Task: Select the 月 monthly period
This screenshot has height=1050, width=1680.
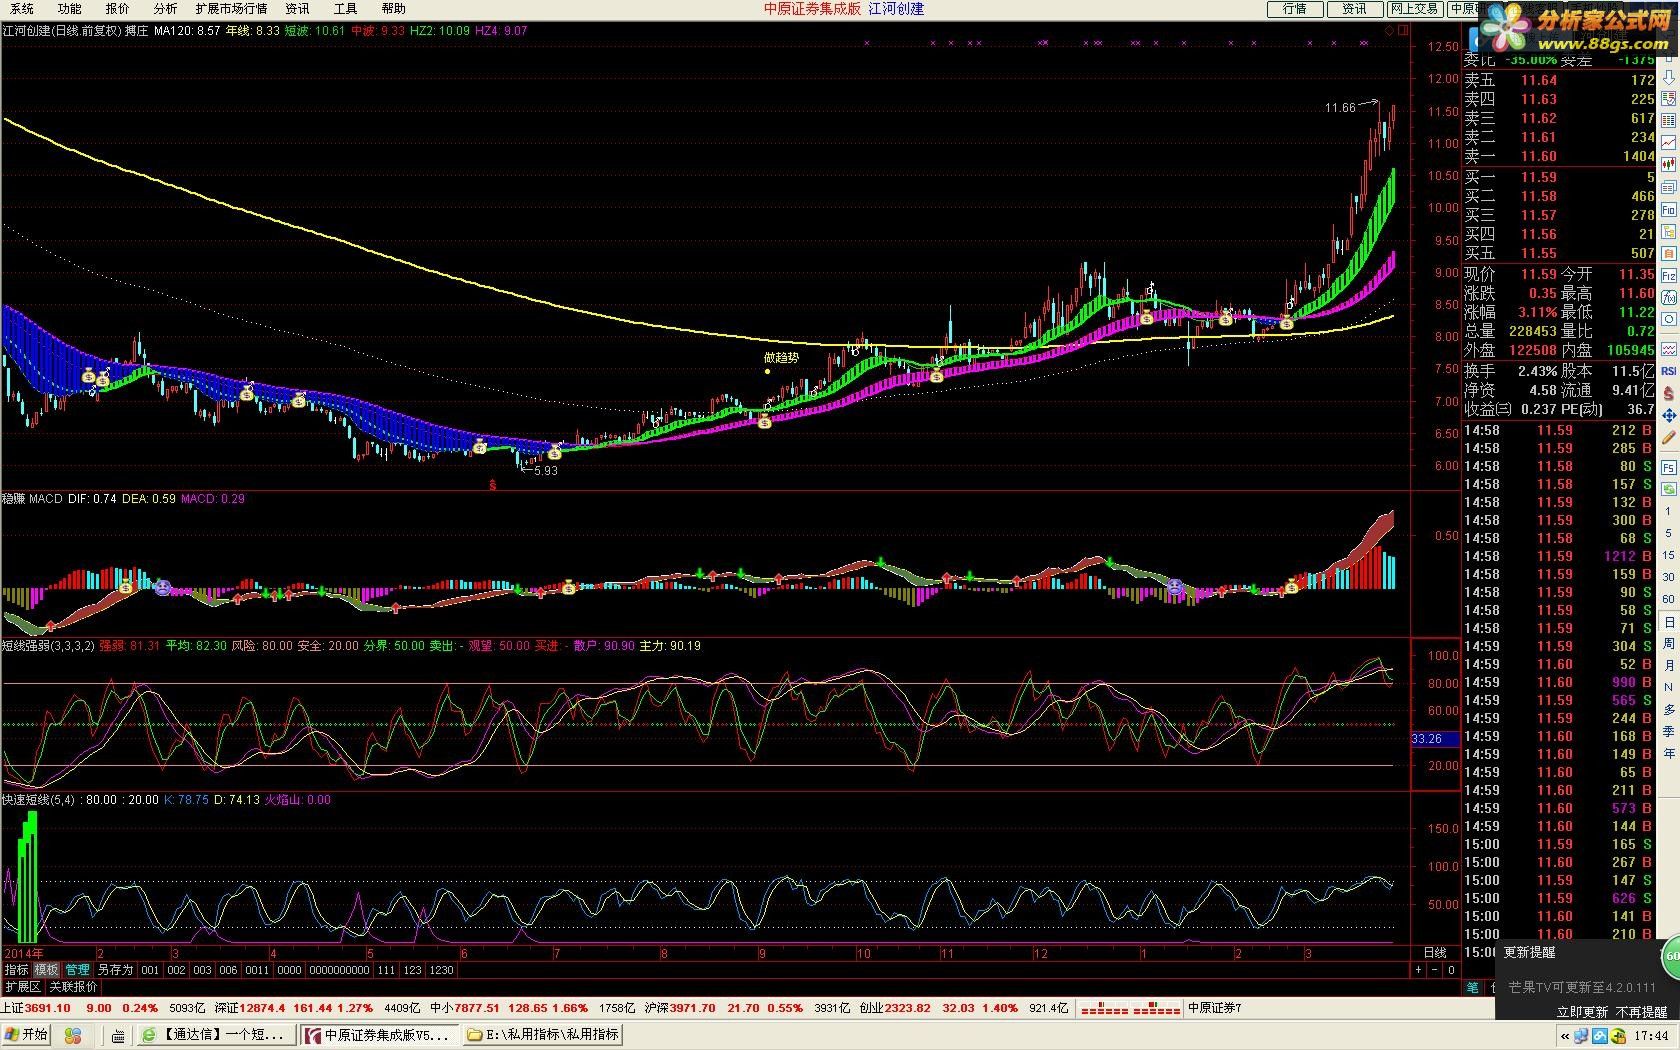Action: pos(1668,666)
